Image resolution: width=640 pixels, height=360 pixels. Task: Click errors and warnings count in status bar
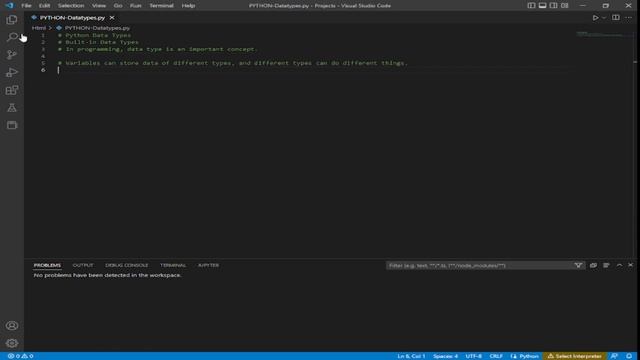pyautogui.click(x=20, y=356)
